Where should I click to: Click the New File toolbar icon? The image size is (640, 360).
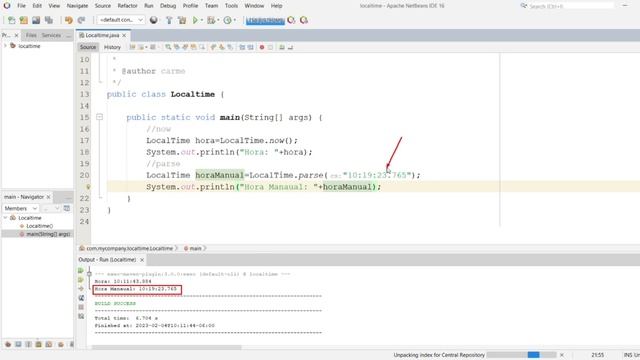point(11,20)
